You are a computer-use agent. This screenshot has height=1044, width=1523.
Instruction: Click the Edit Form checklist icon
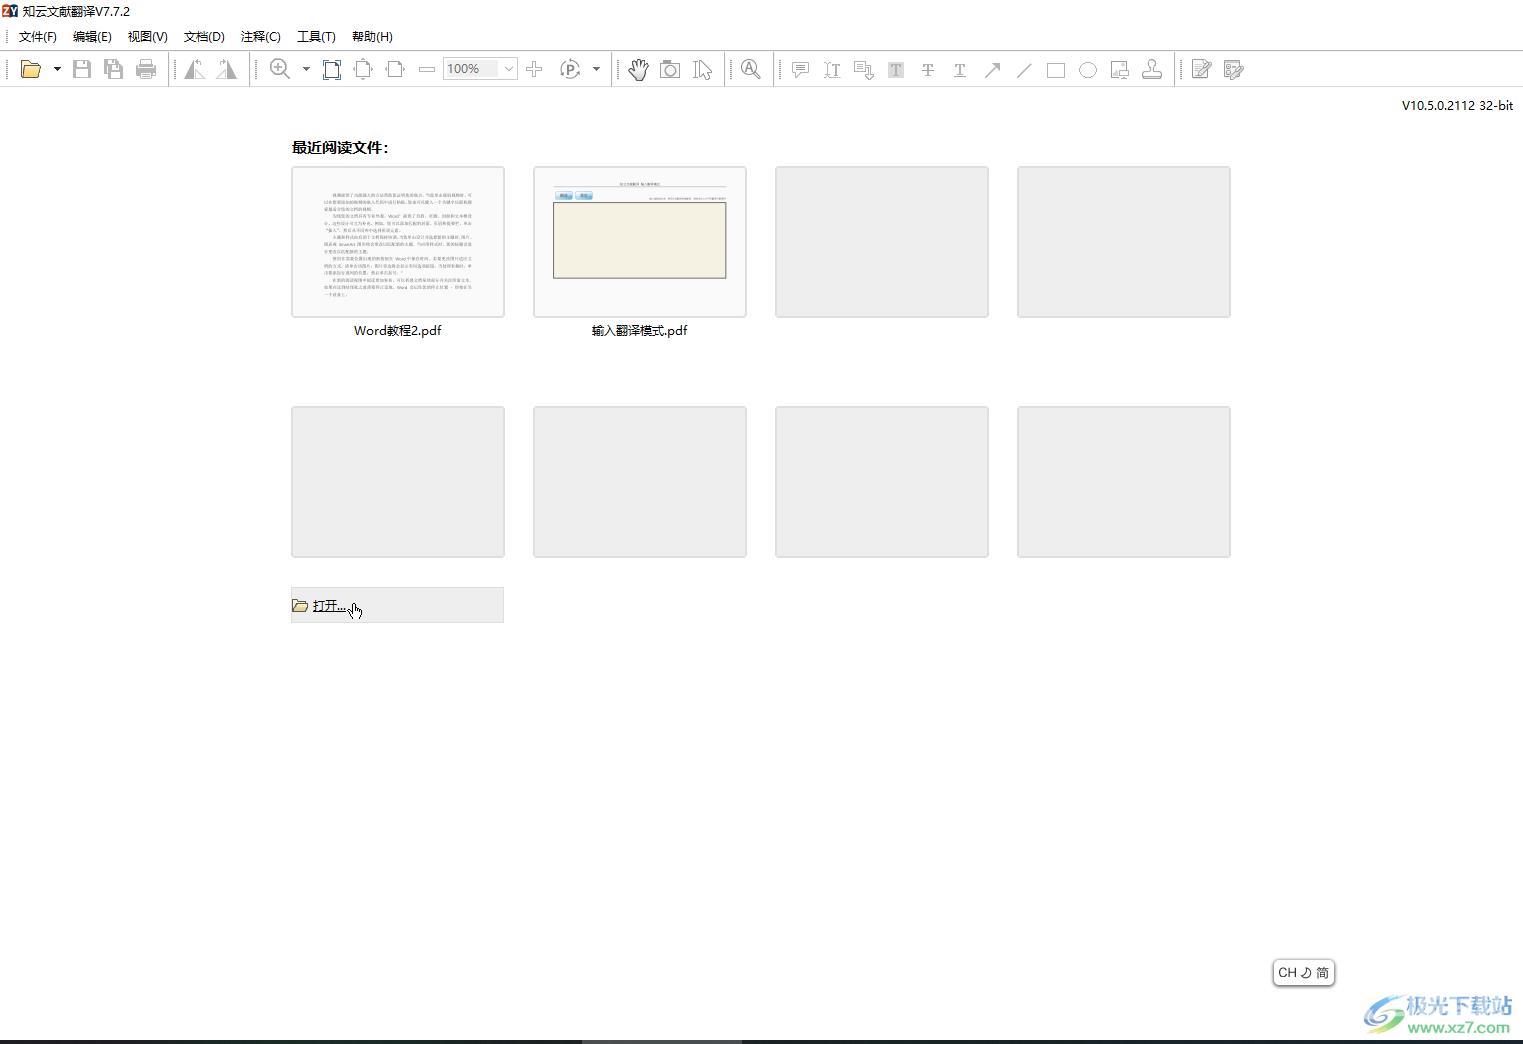pos(1233,69)
